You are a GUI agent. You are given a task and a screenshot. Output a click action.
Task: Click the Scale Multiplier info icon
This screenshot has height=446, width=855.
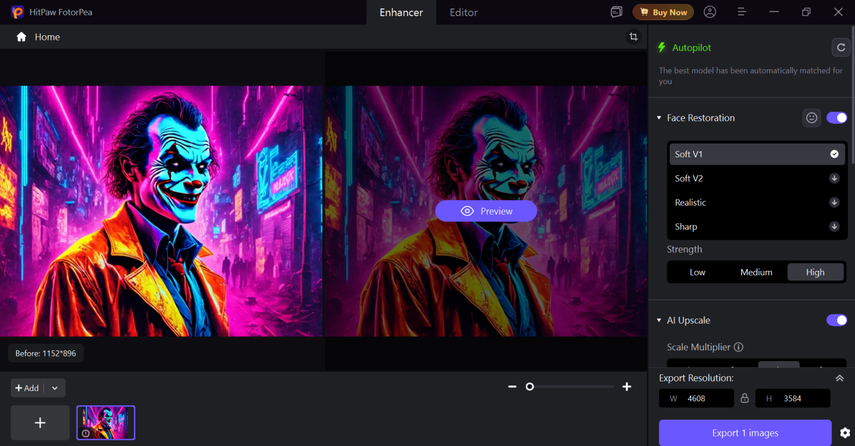pyautogui.click(x=738, y=347)
